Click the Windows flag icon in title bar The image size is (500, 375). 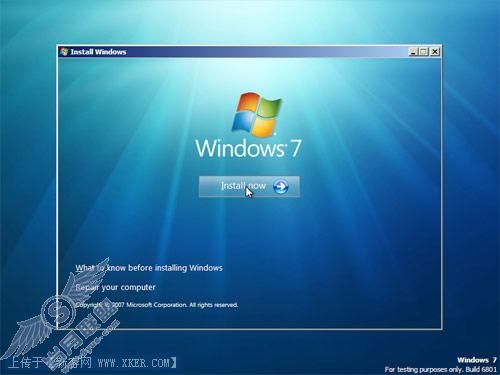tap(64, 52)
